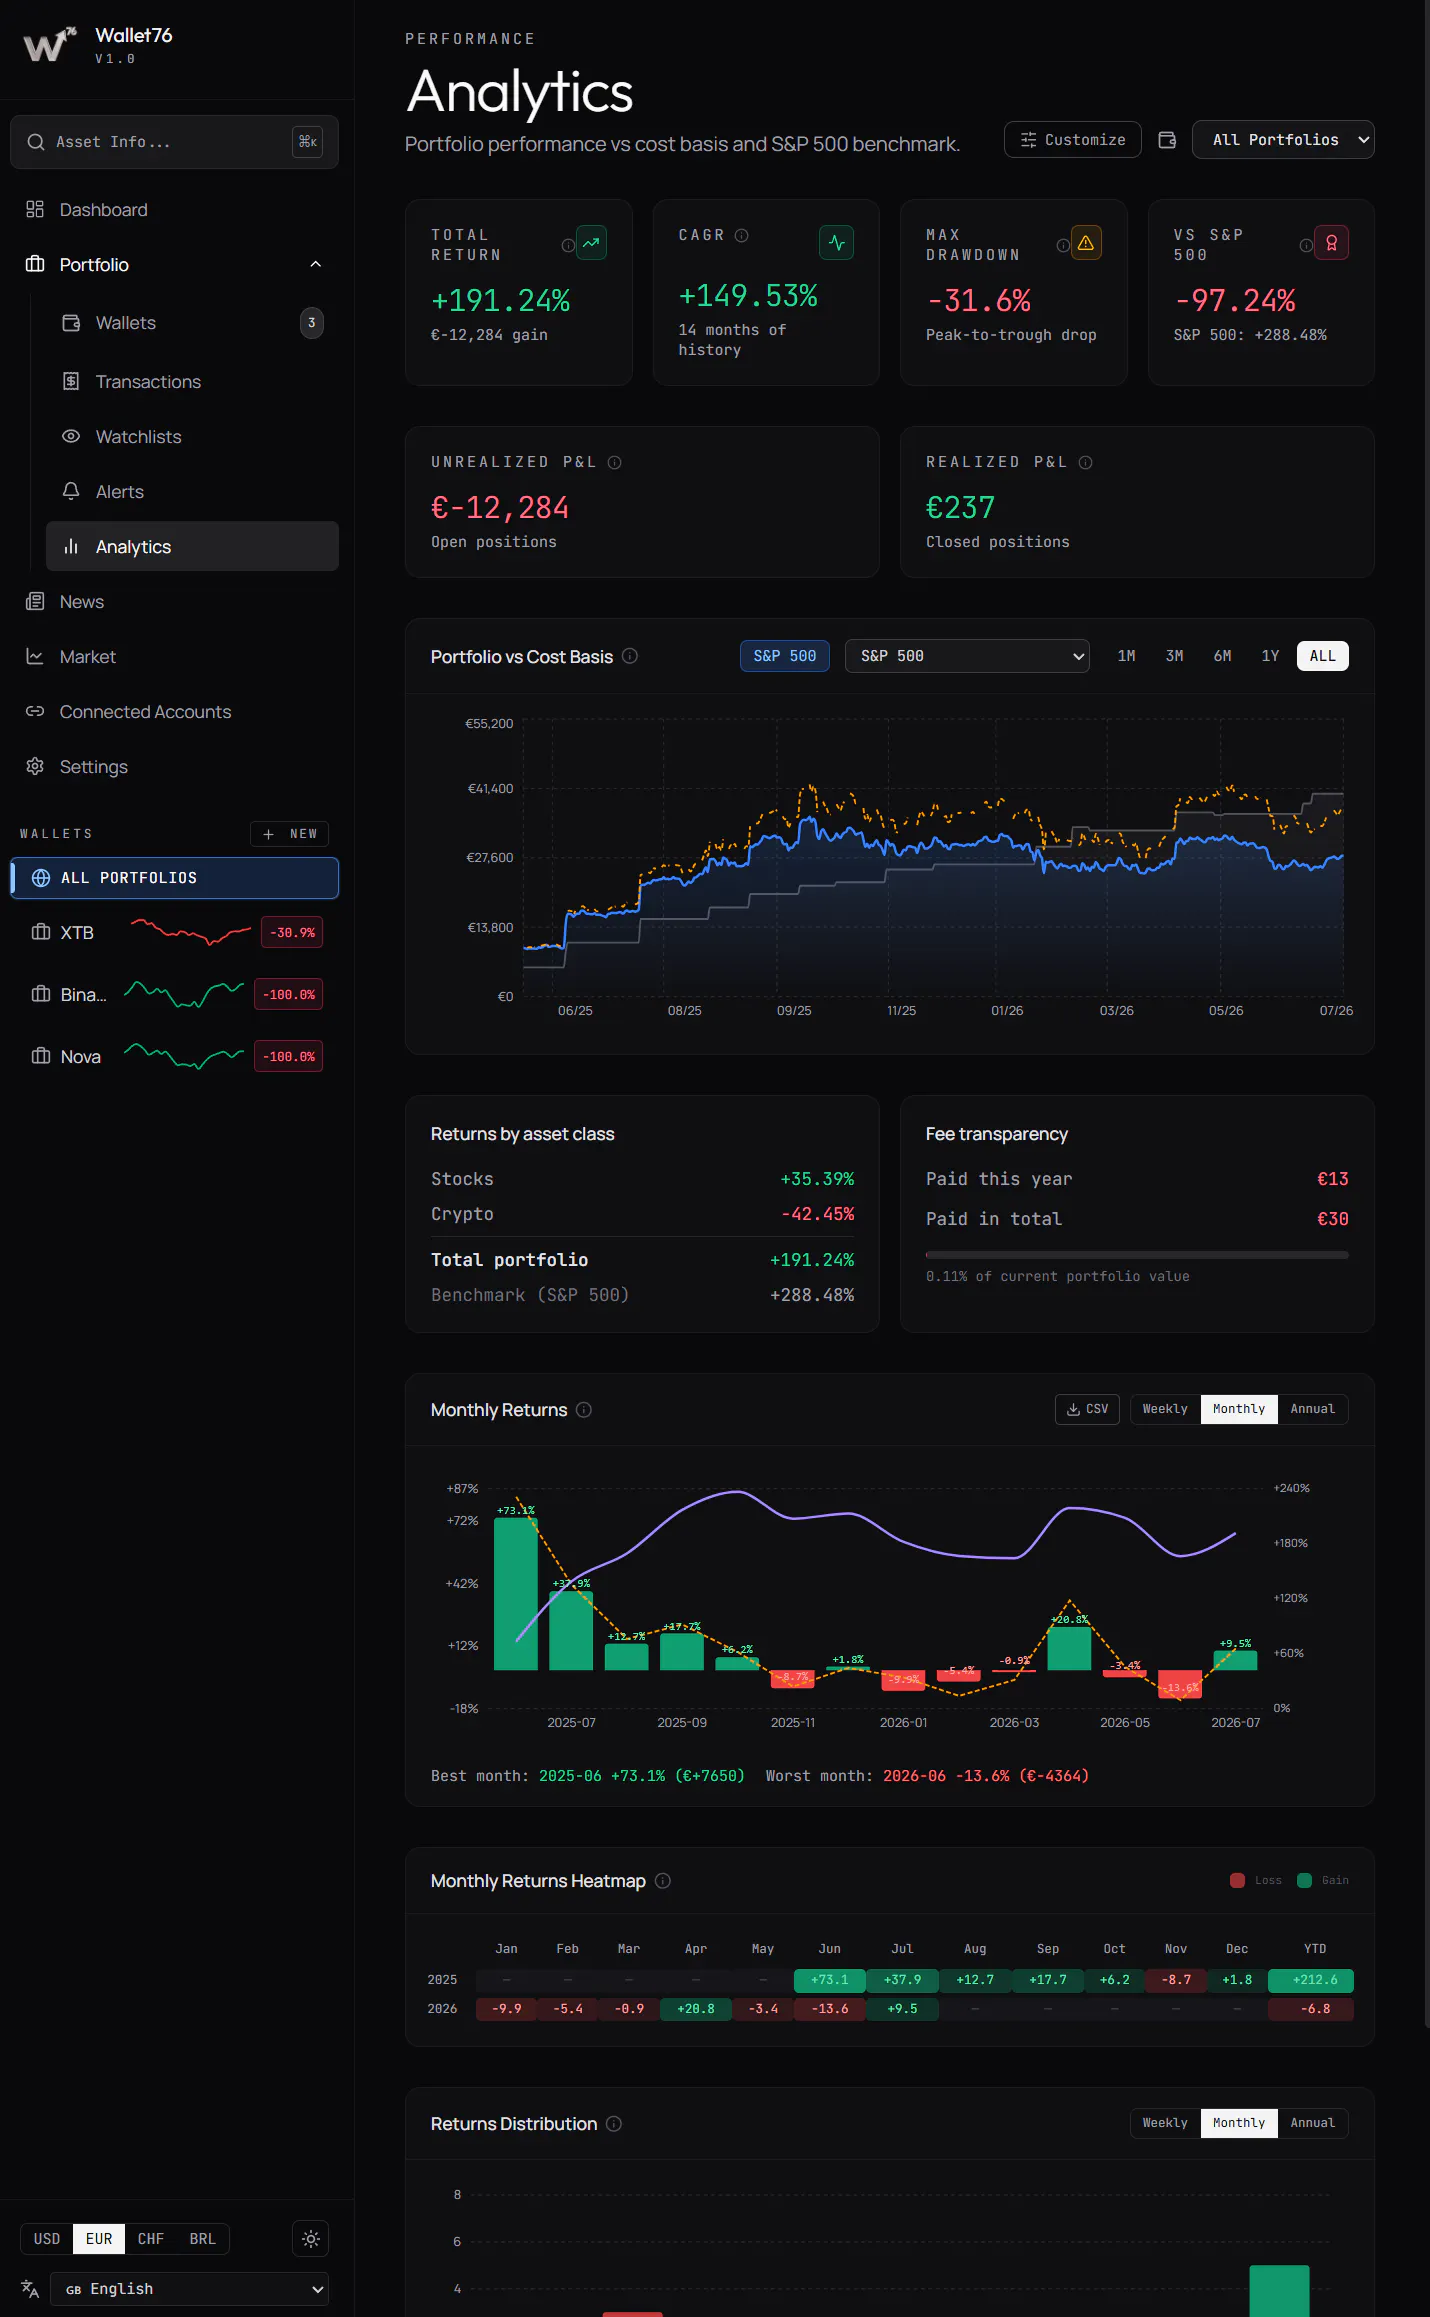Download Monthly Returns as CSV
This screenshot has height=2317, width=1430.
pos(1087,1409)
